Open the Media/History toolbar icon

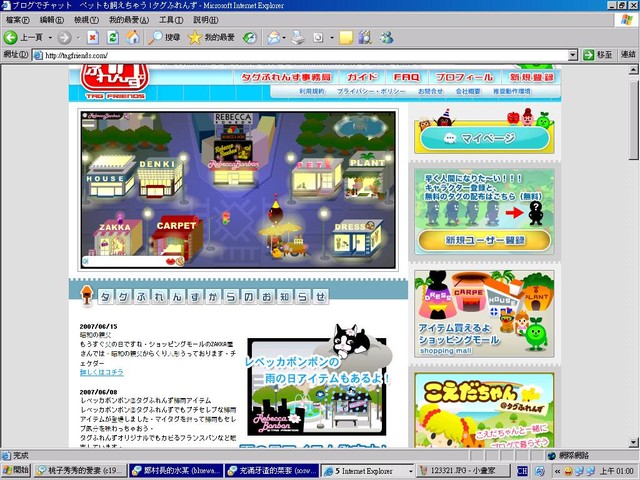[x=250, y=38]
